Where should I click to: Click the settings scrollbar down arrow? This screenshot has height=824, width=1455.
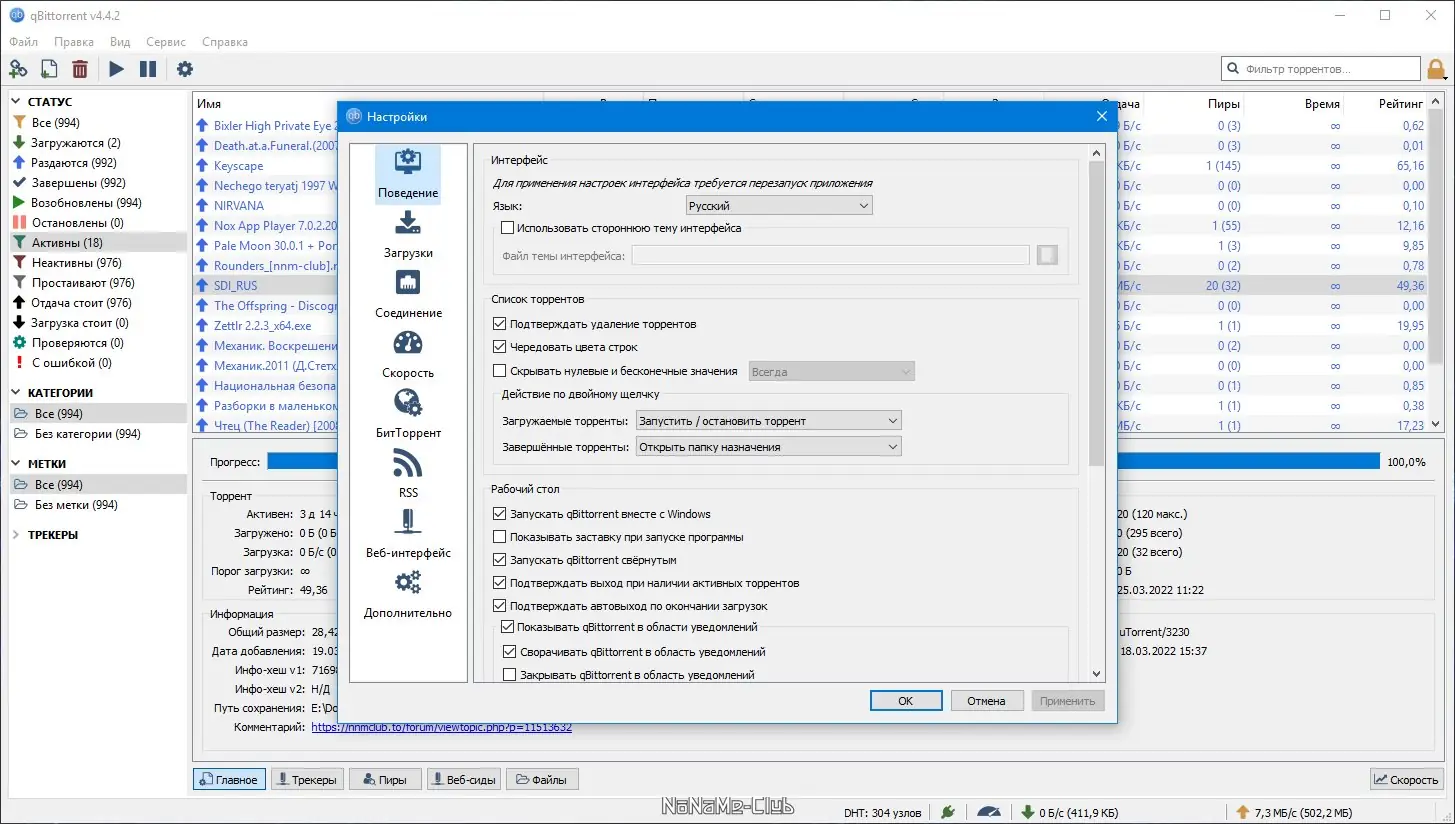(x=1097, y=675)
